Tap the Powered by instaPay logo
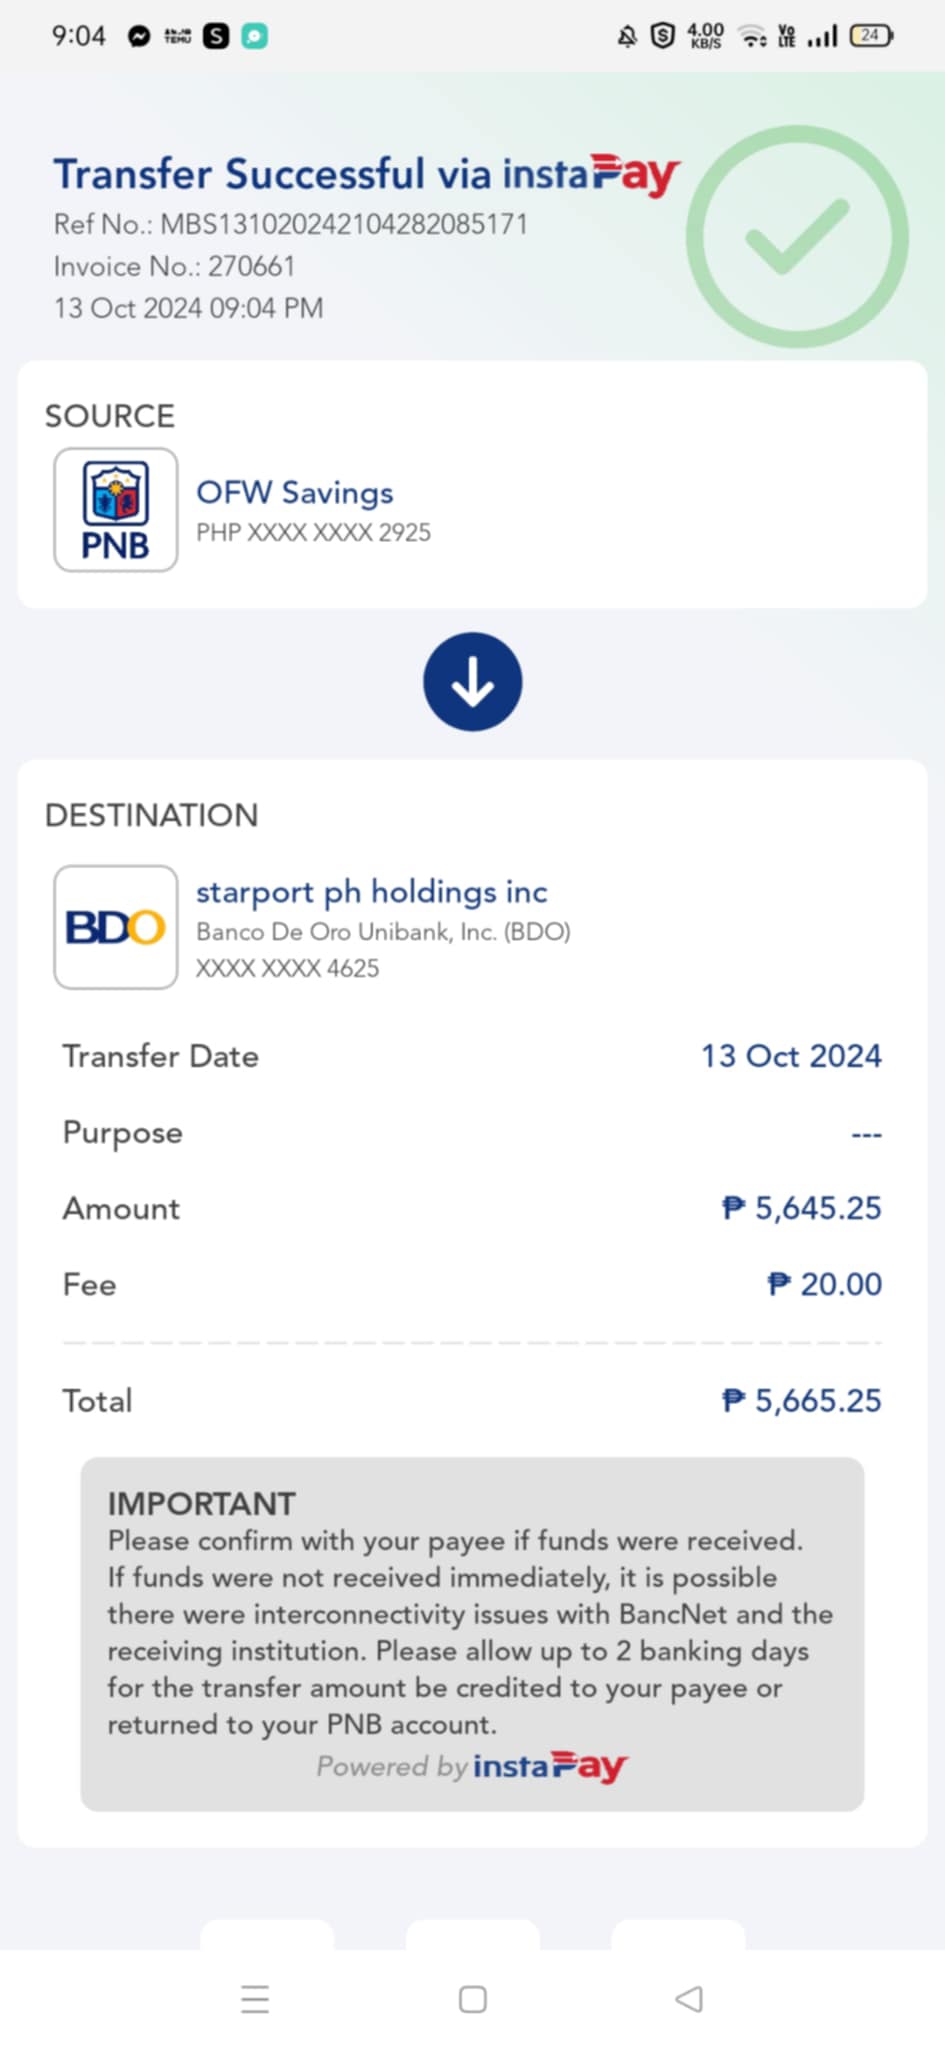 coord(472,1767)
